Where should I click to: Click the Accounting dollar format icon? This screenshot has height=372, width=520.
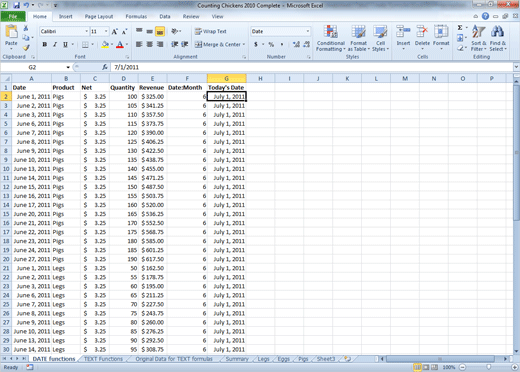click(x=256, y=44)
